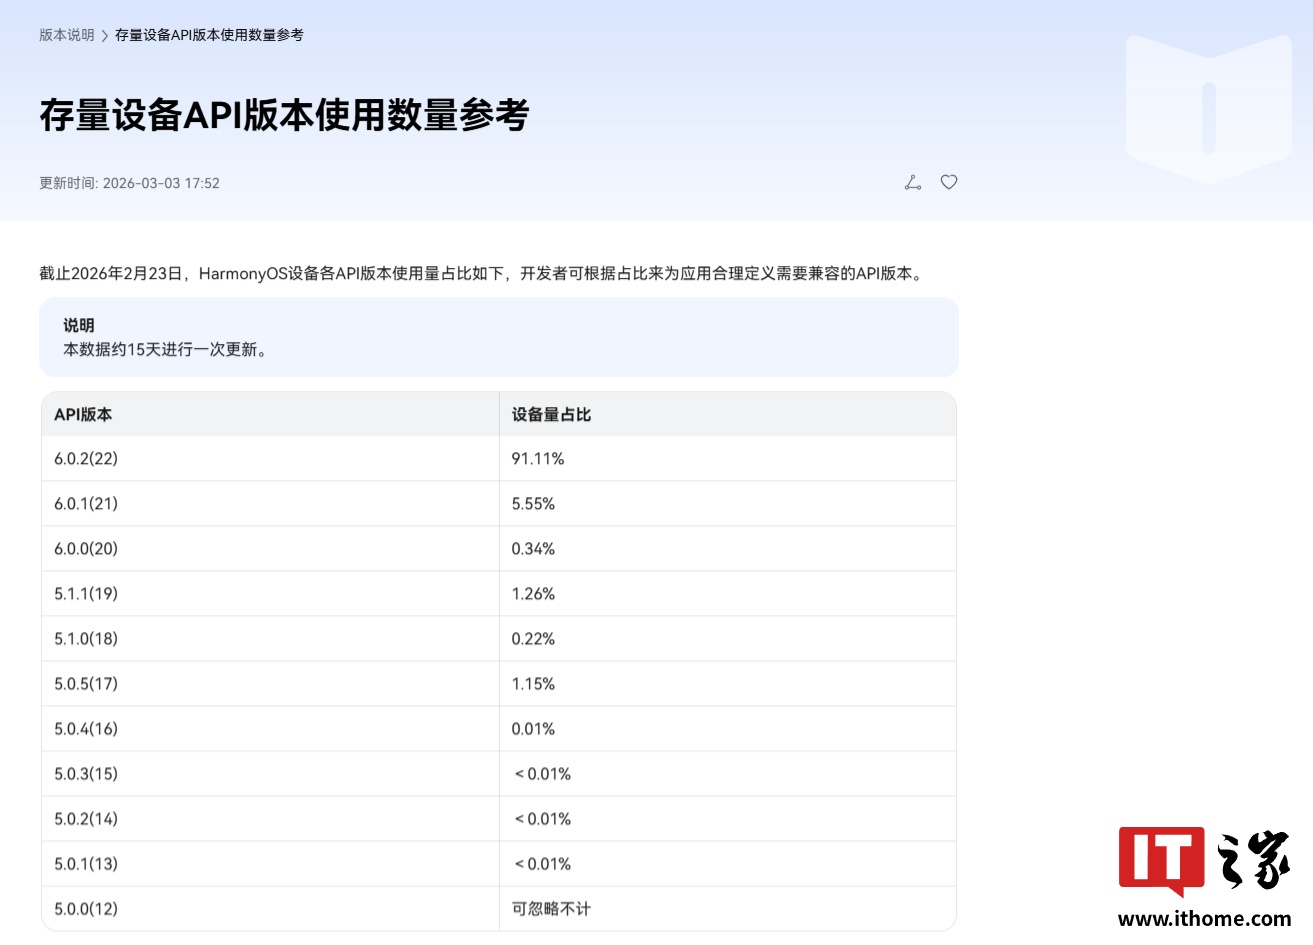
Task: Click the current breadcrumb 存量设备API版本使用数量参考
Action: click(x=209, y=35)
